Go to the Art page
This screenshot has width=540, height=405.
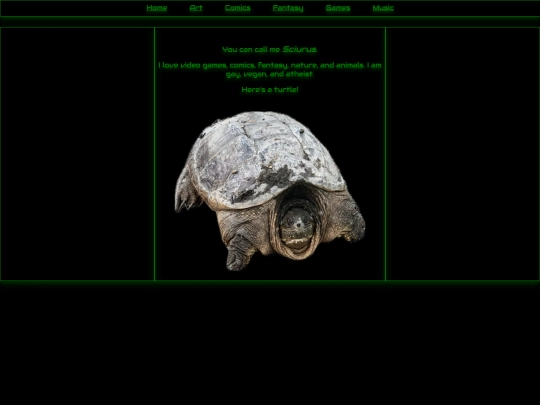196,8
